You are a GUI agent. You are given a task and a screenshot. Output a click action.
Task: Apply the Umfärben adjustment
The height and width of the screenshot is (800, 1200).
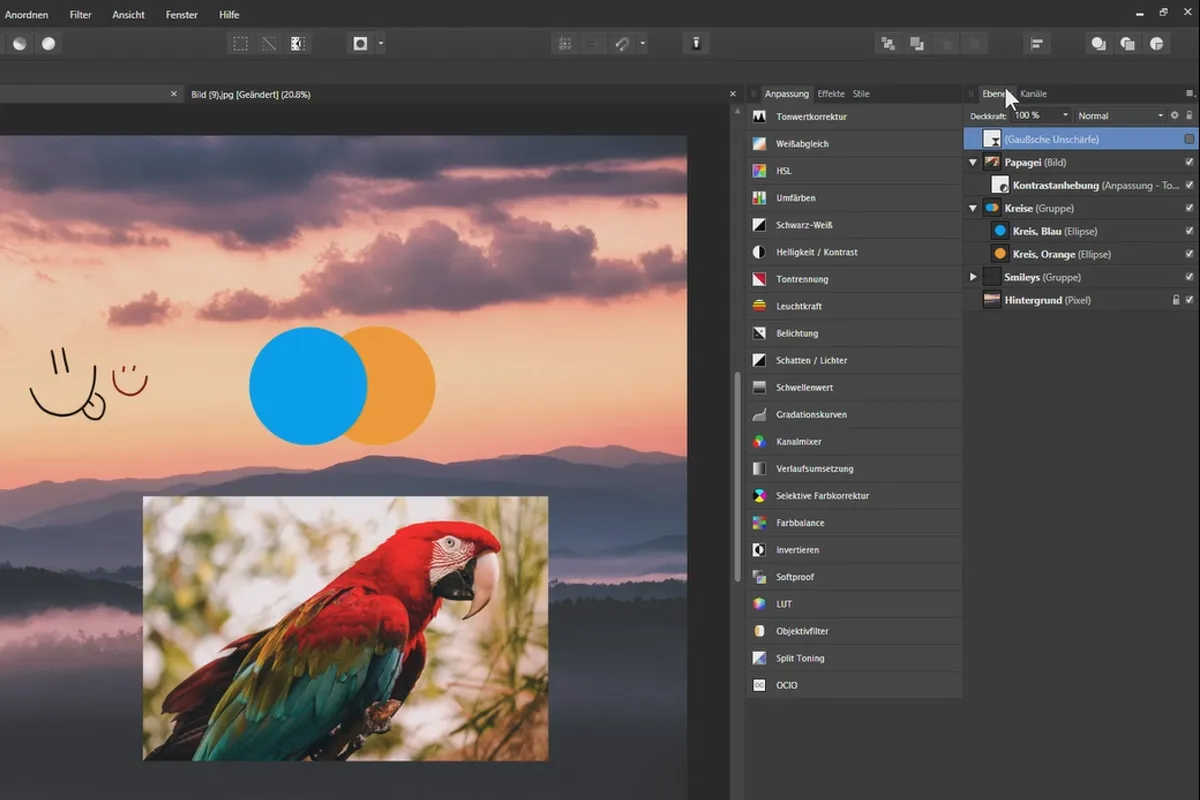point(855,198)
